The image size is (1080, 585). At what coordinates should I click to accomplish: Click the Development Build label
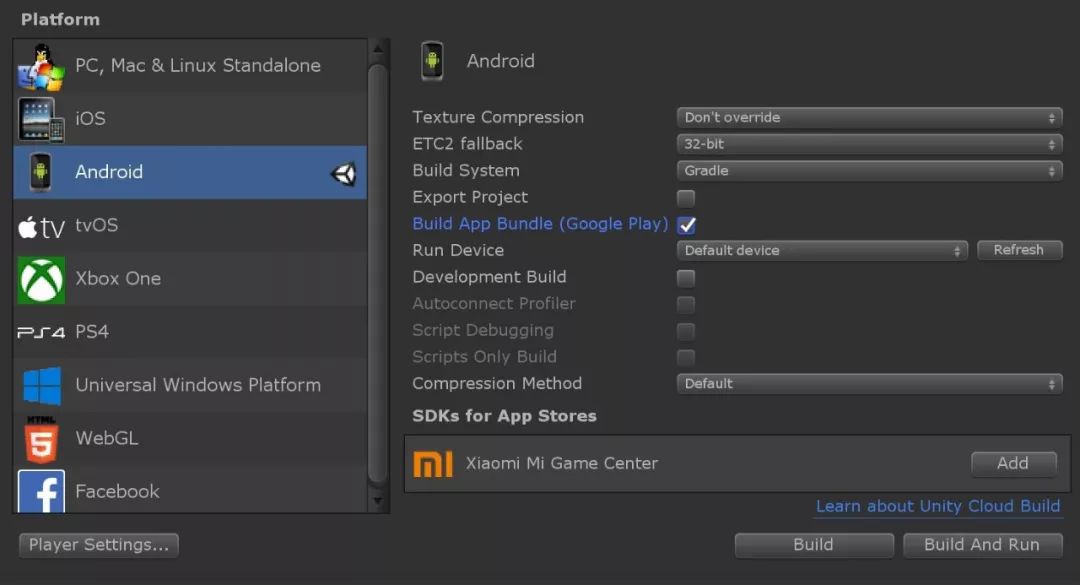coord(490,277)
